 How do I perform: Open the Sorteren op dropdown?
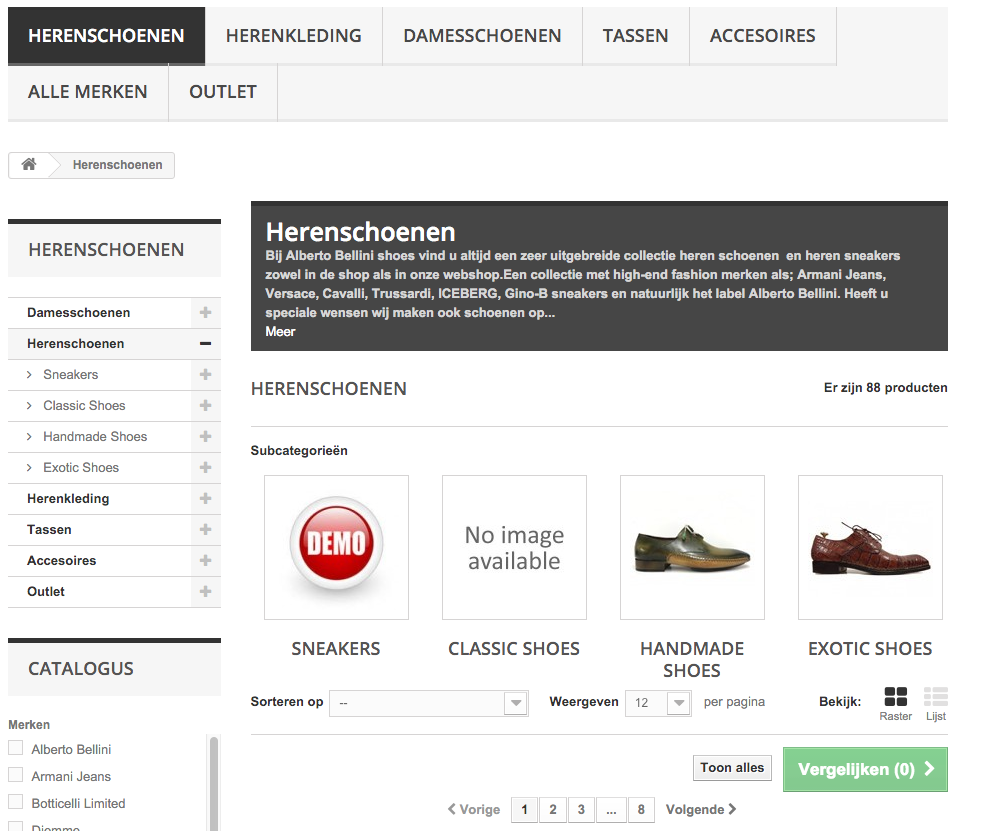point(429,703)
